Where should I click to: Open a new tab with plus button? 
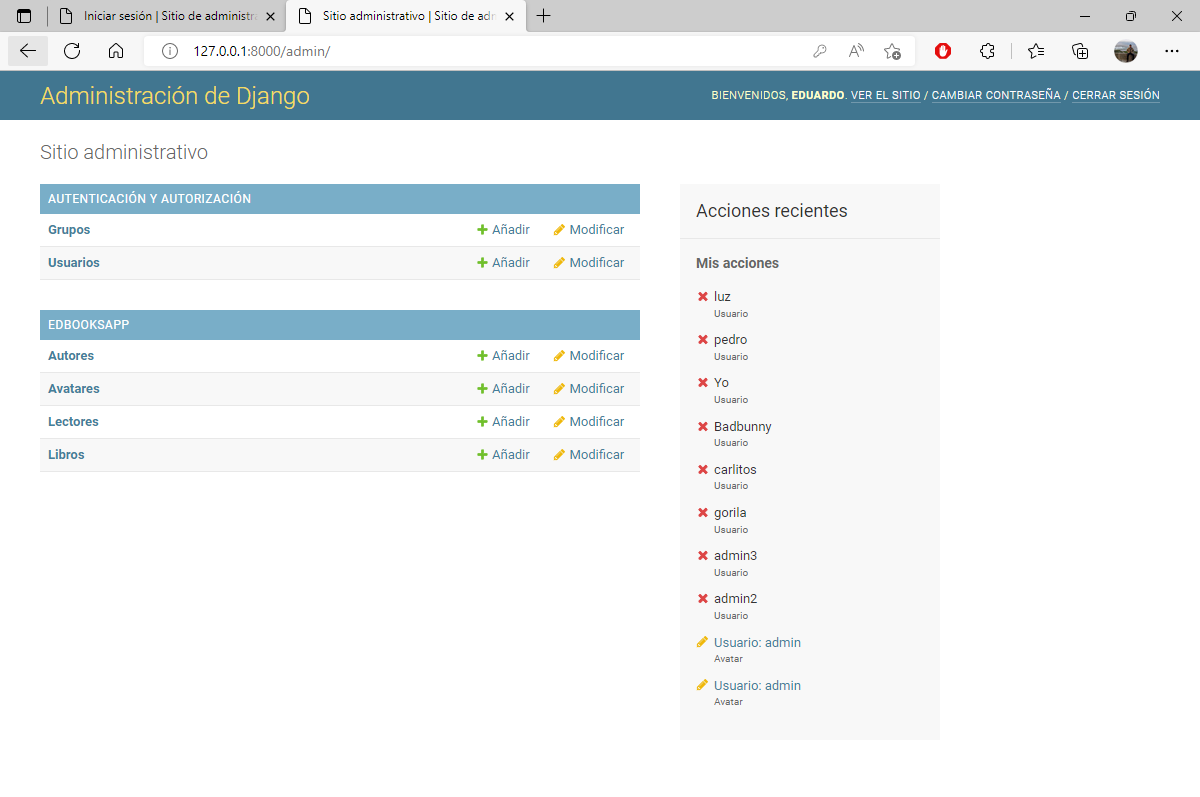[544, 16]
